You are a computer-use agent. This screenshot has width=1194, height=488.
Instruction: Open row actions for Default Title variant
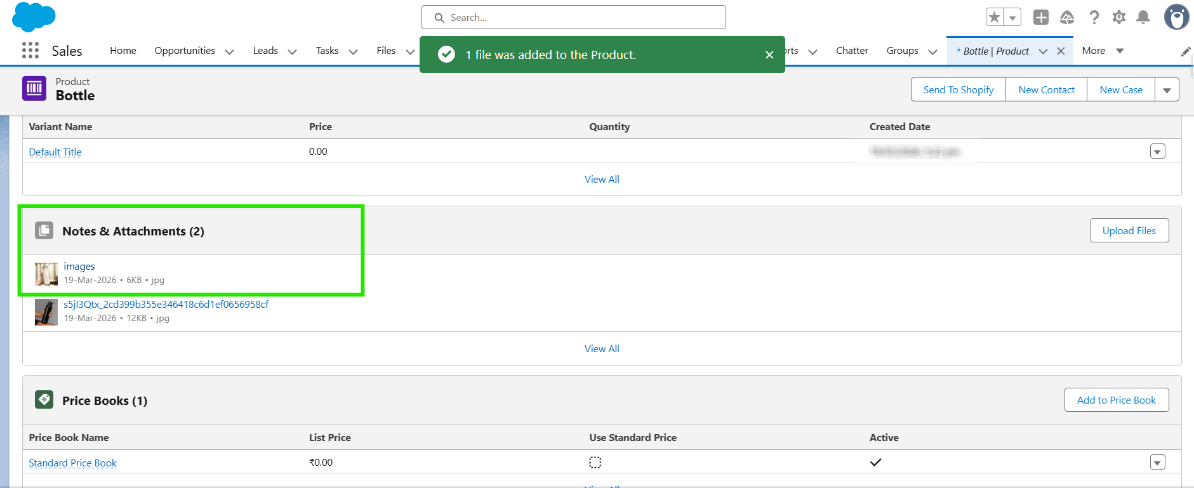(x=1158, y=152)
